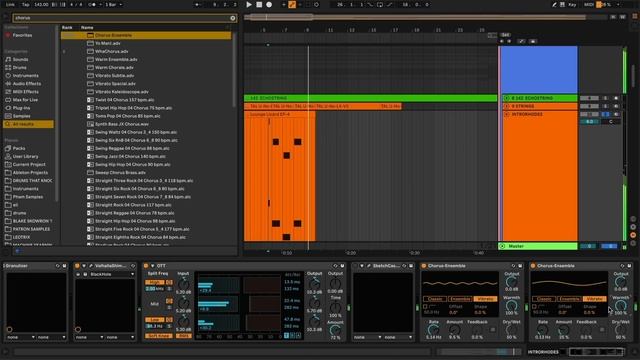The image size is (640, 360).
Task: Click Warmth knob of second Chorus-Ensemble
Action: [x=620, y=305]
